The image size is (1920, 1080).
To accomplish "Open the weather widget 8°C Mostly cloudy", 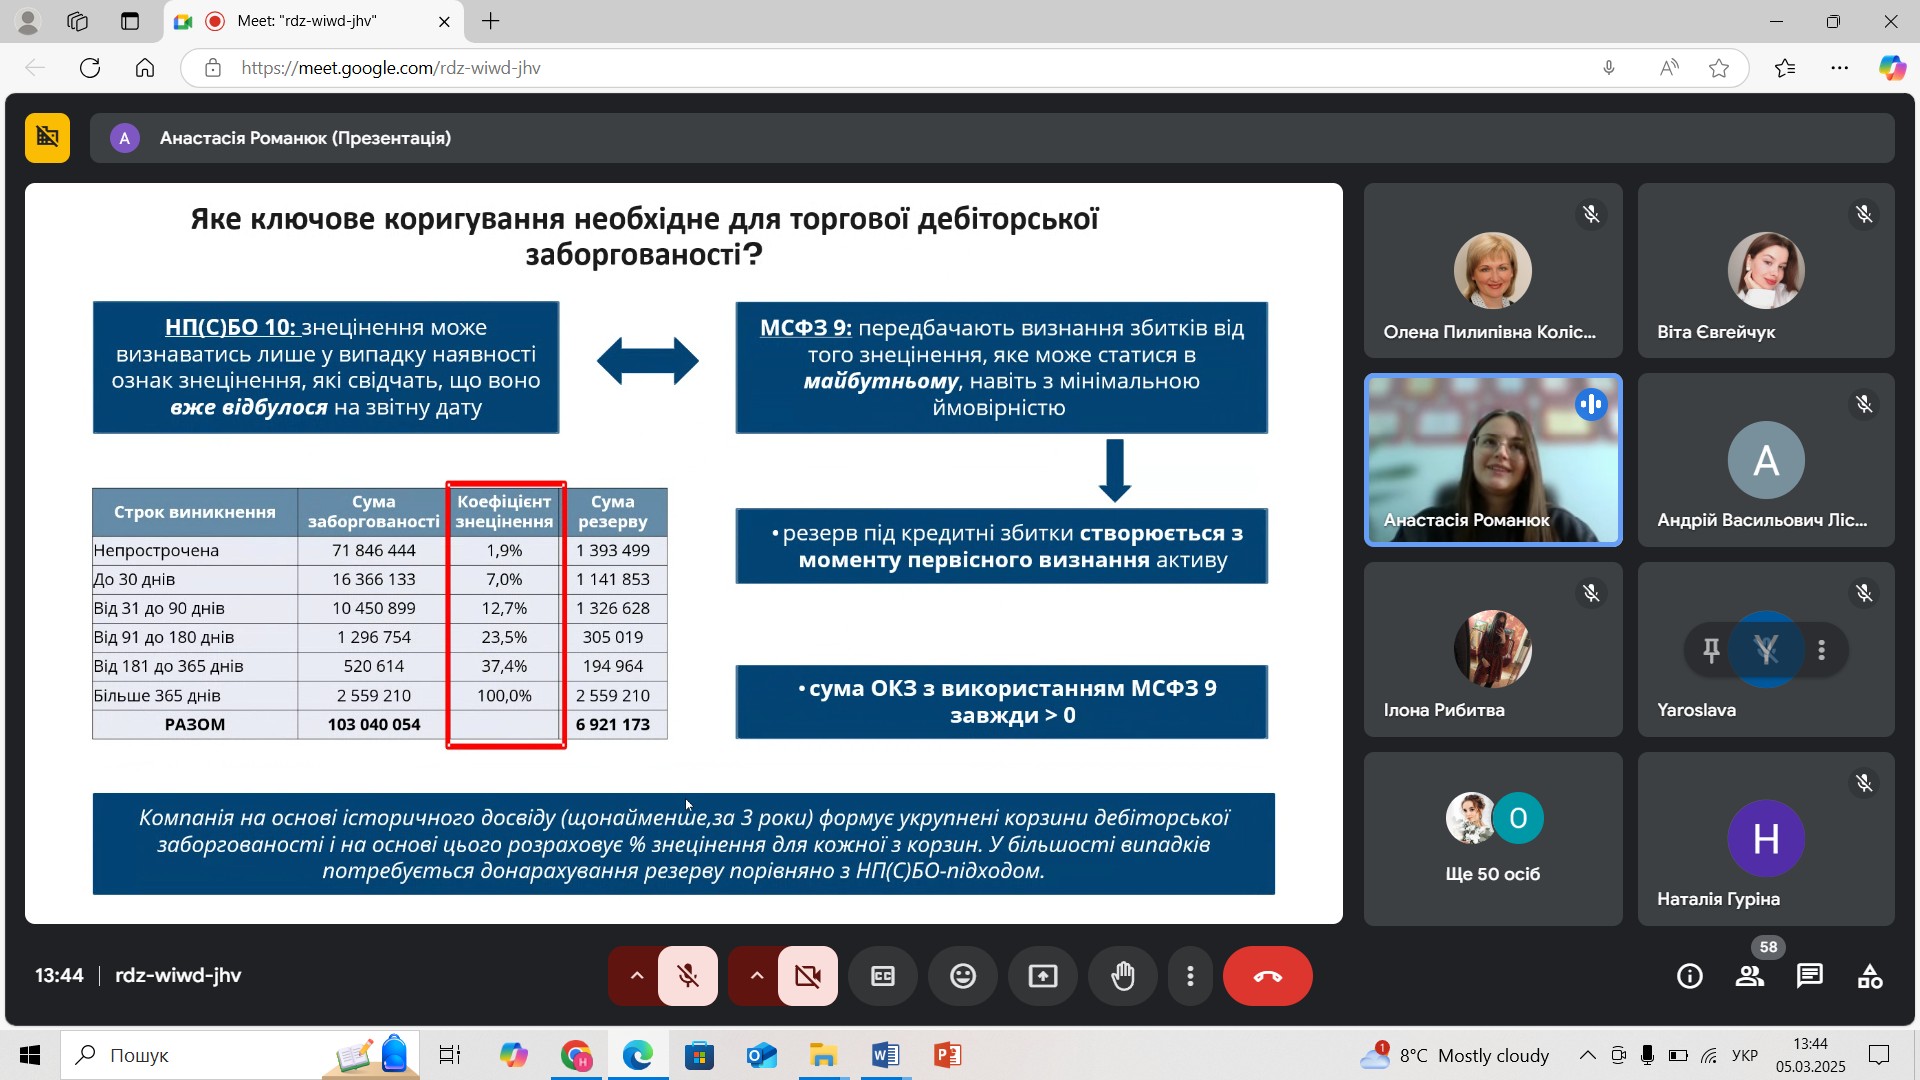I will click(1455, 1055).
